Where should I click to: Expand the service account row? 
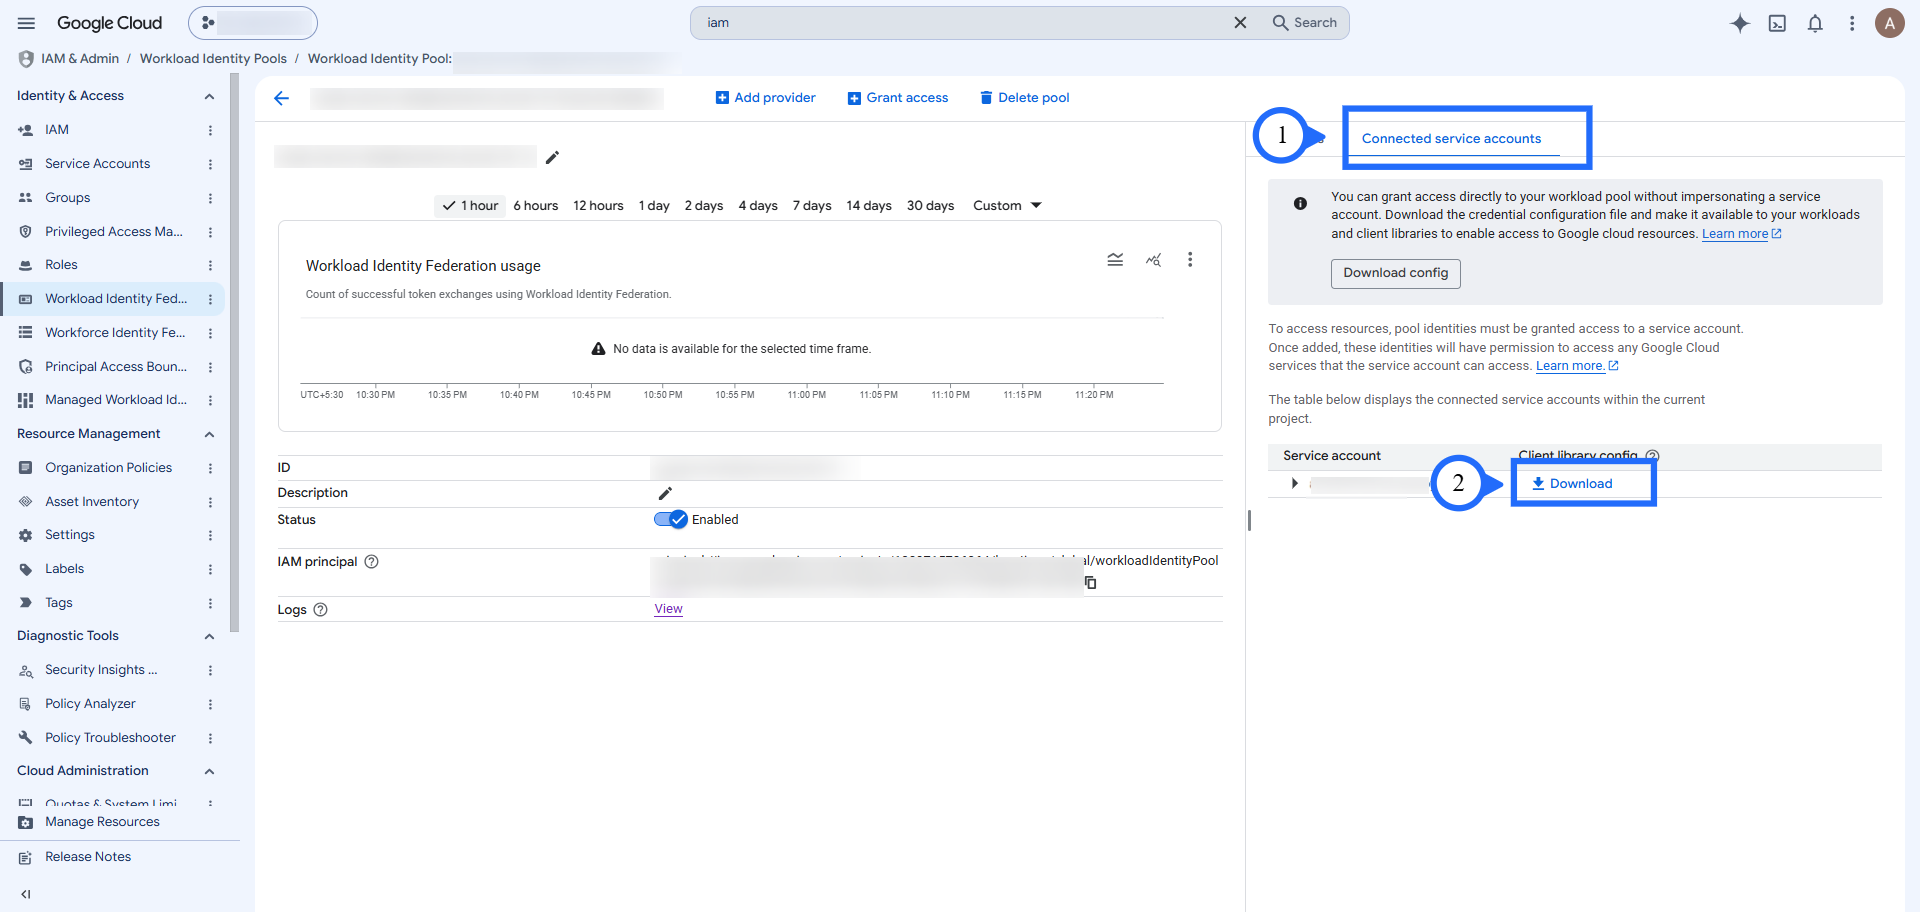1294,484
